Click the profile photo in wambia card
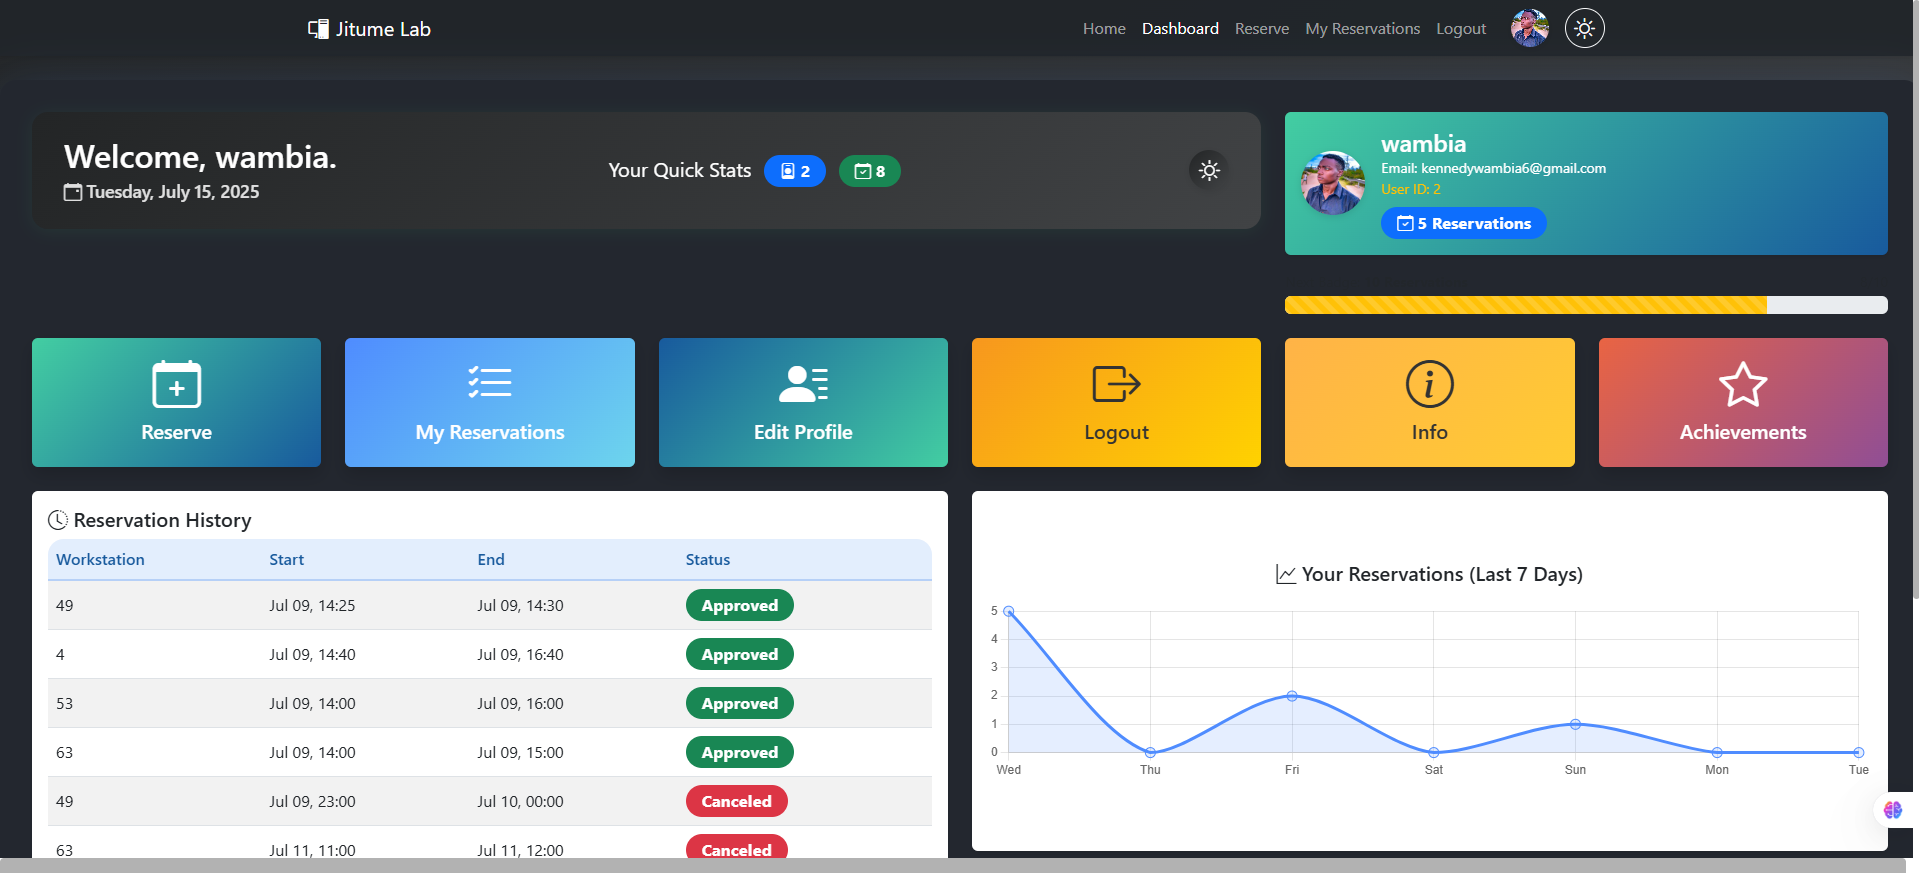The width and height of the screenshot is (1919, 873). (x=1332, y=183)
